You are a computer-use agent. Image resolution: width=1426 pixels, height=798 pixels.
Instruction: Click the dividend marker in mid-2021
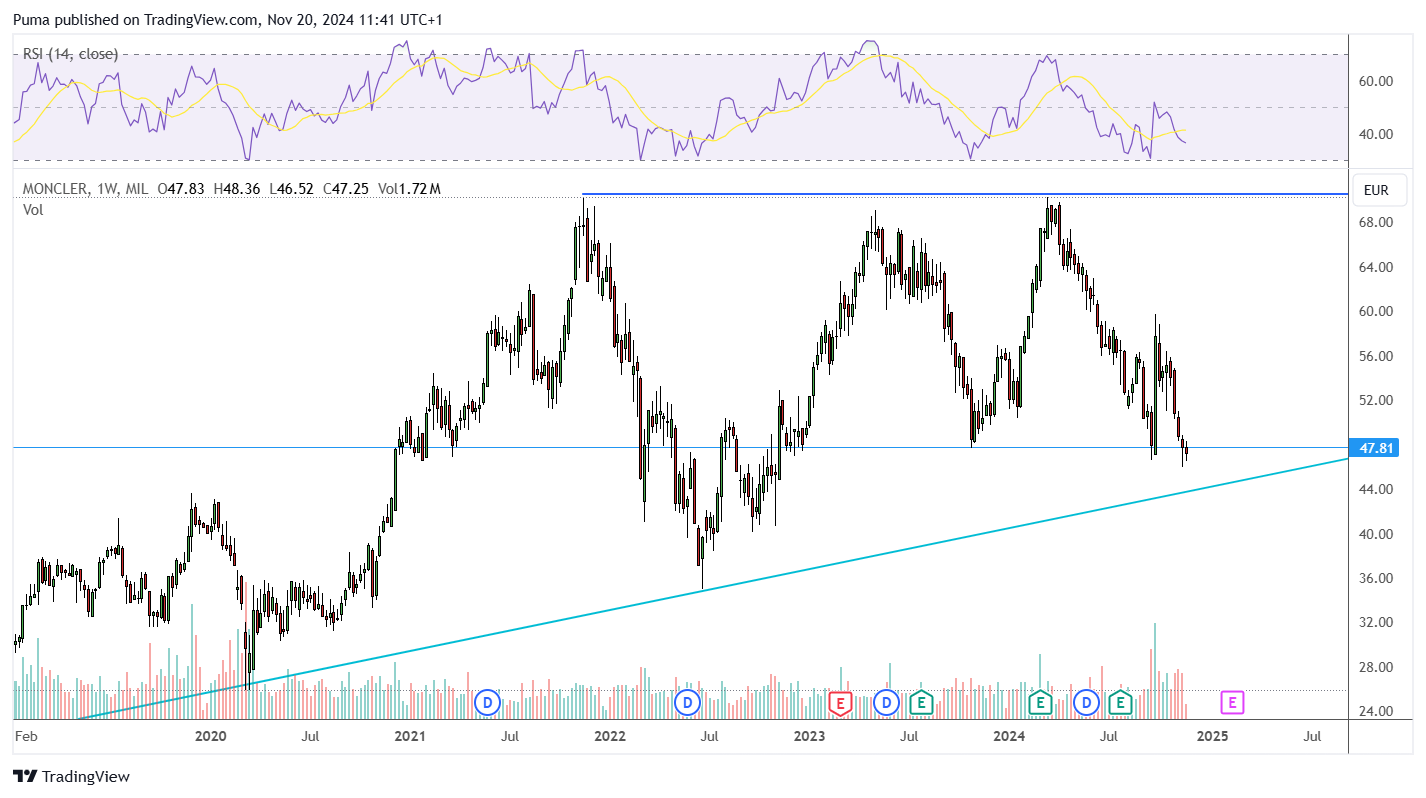click(487, 703)
